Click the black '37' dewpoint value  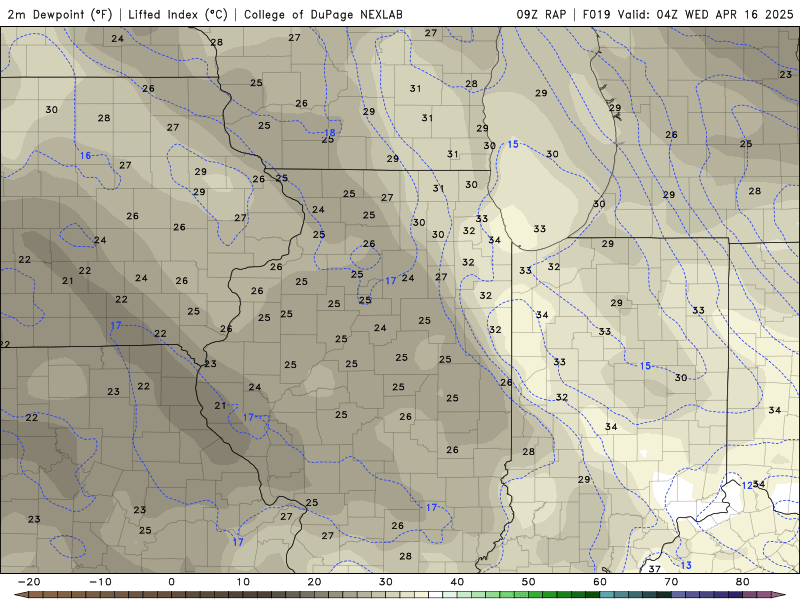(655, 569)
